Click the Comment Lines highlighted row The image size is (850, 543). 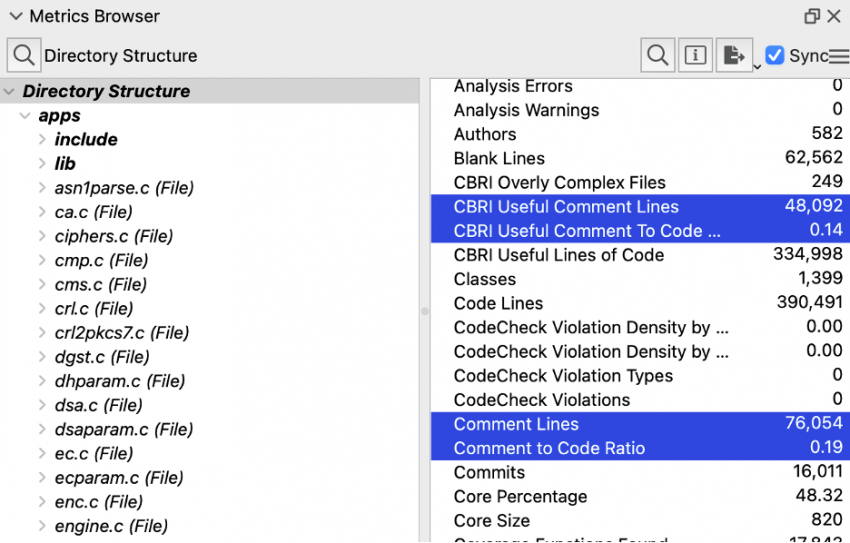click(640, 424)
